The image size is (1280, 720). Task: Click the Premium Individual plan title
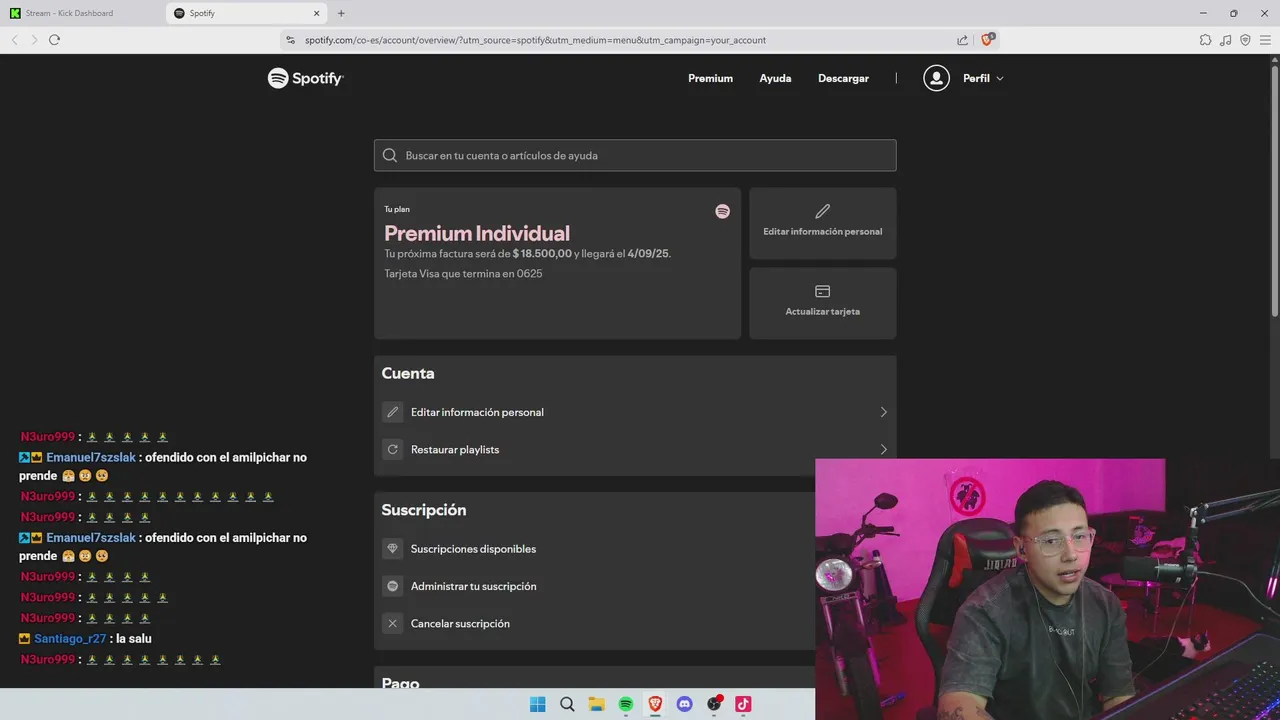477,233
